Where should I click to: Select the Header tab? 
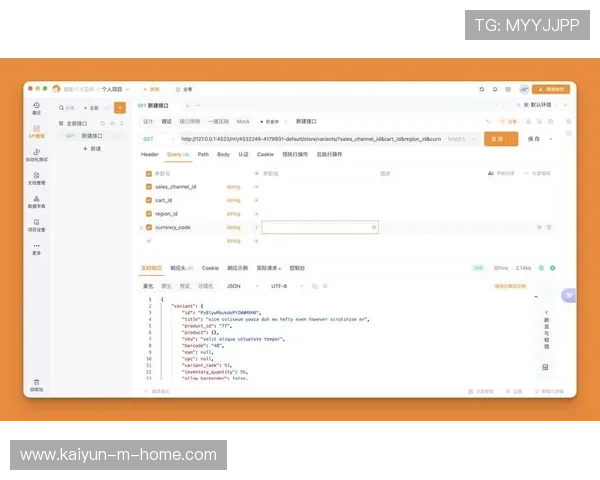click(x=149, y=155)
